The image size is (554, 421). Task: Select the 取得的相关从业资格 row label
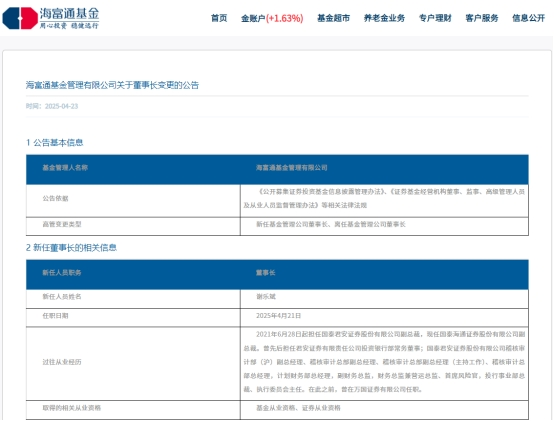click(72, 408)
